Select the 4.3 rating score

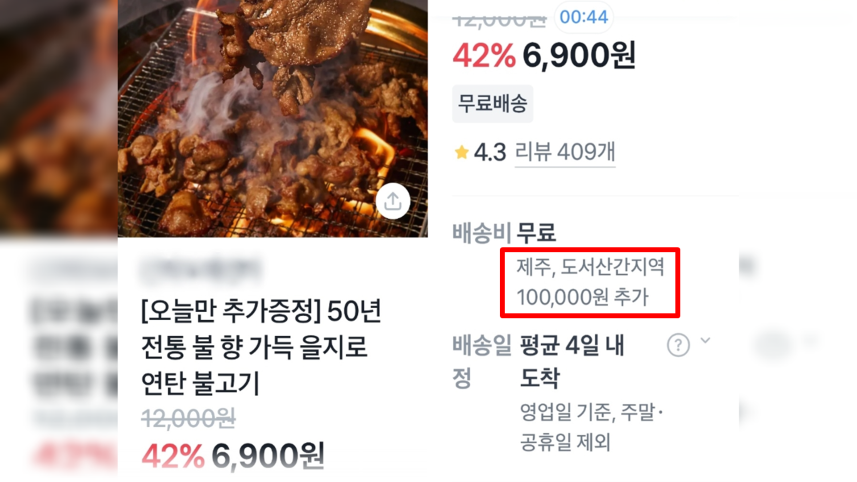pos(490,152)
